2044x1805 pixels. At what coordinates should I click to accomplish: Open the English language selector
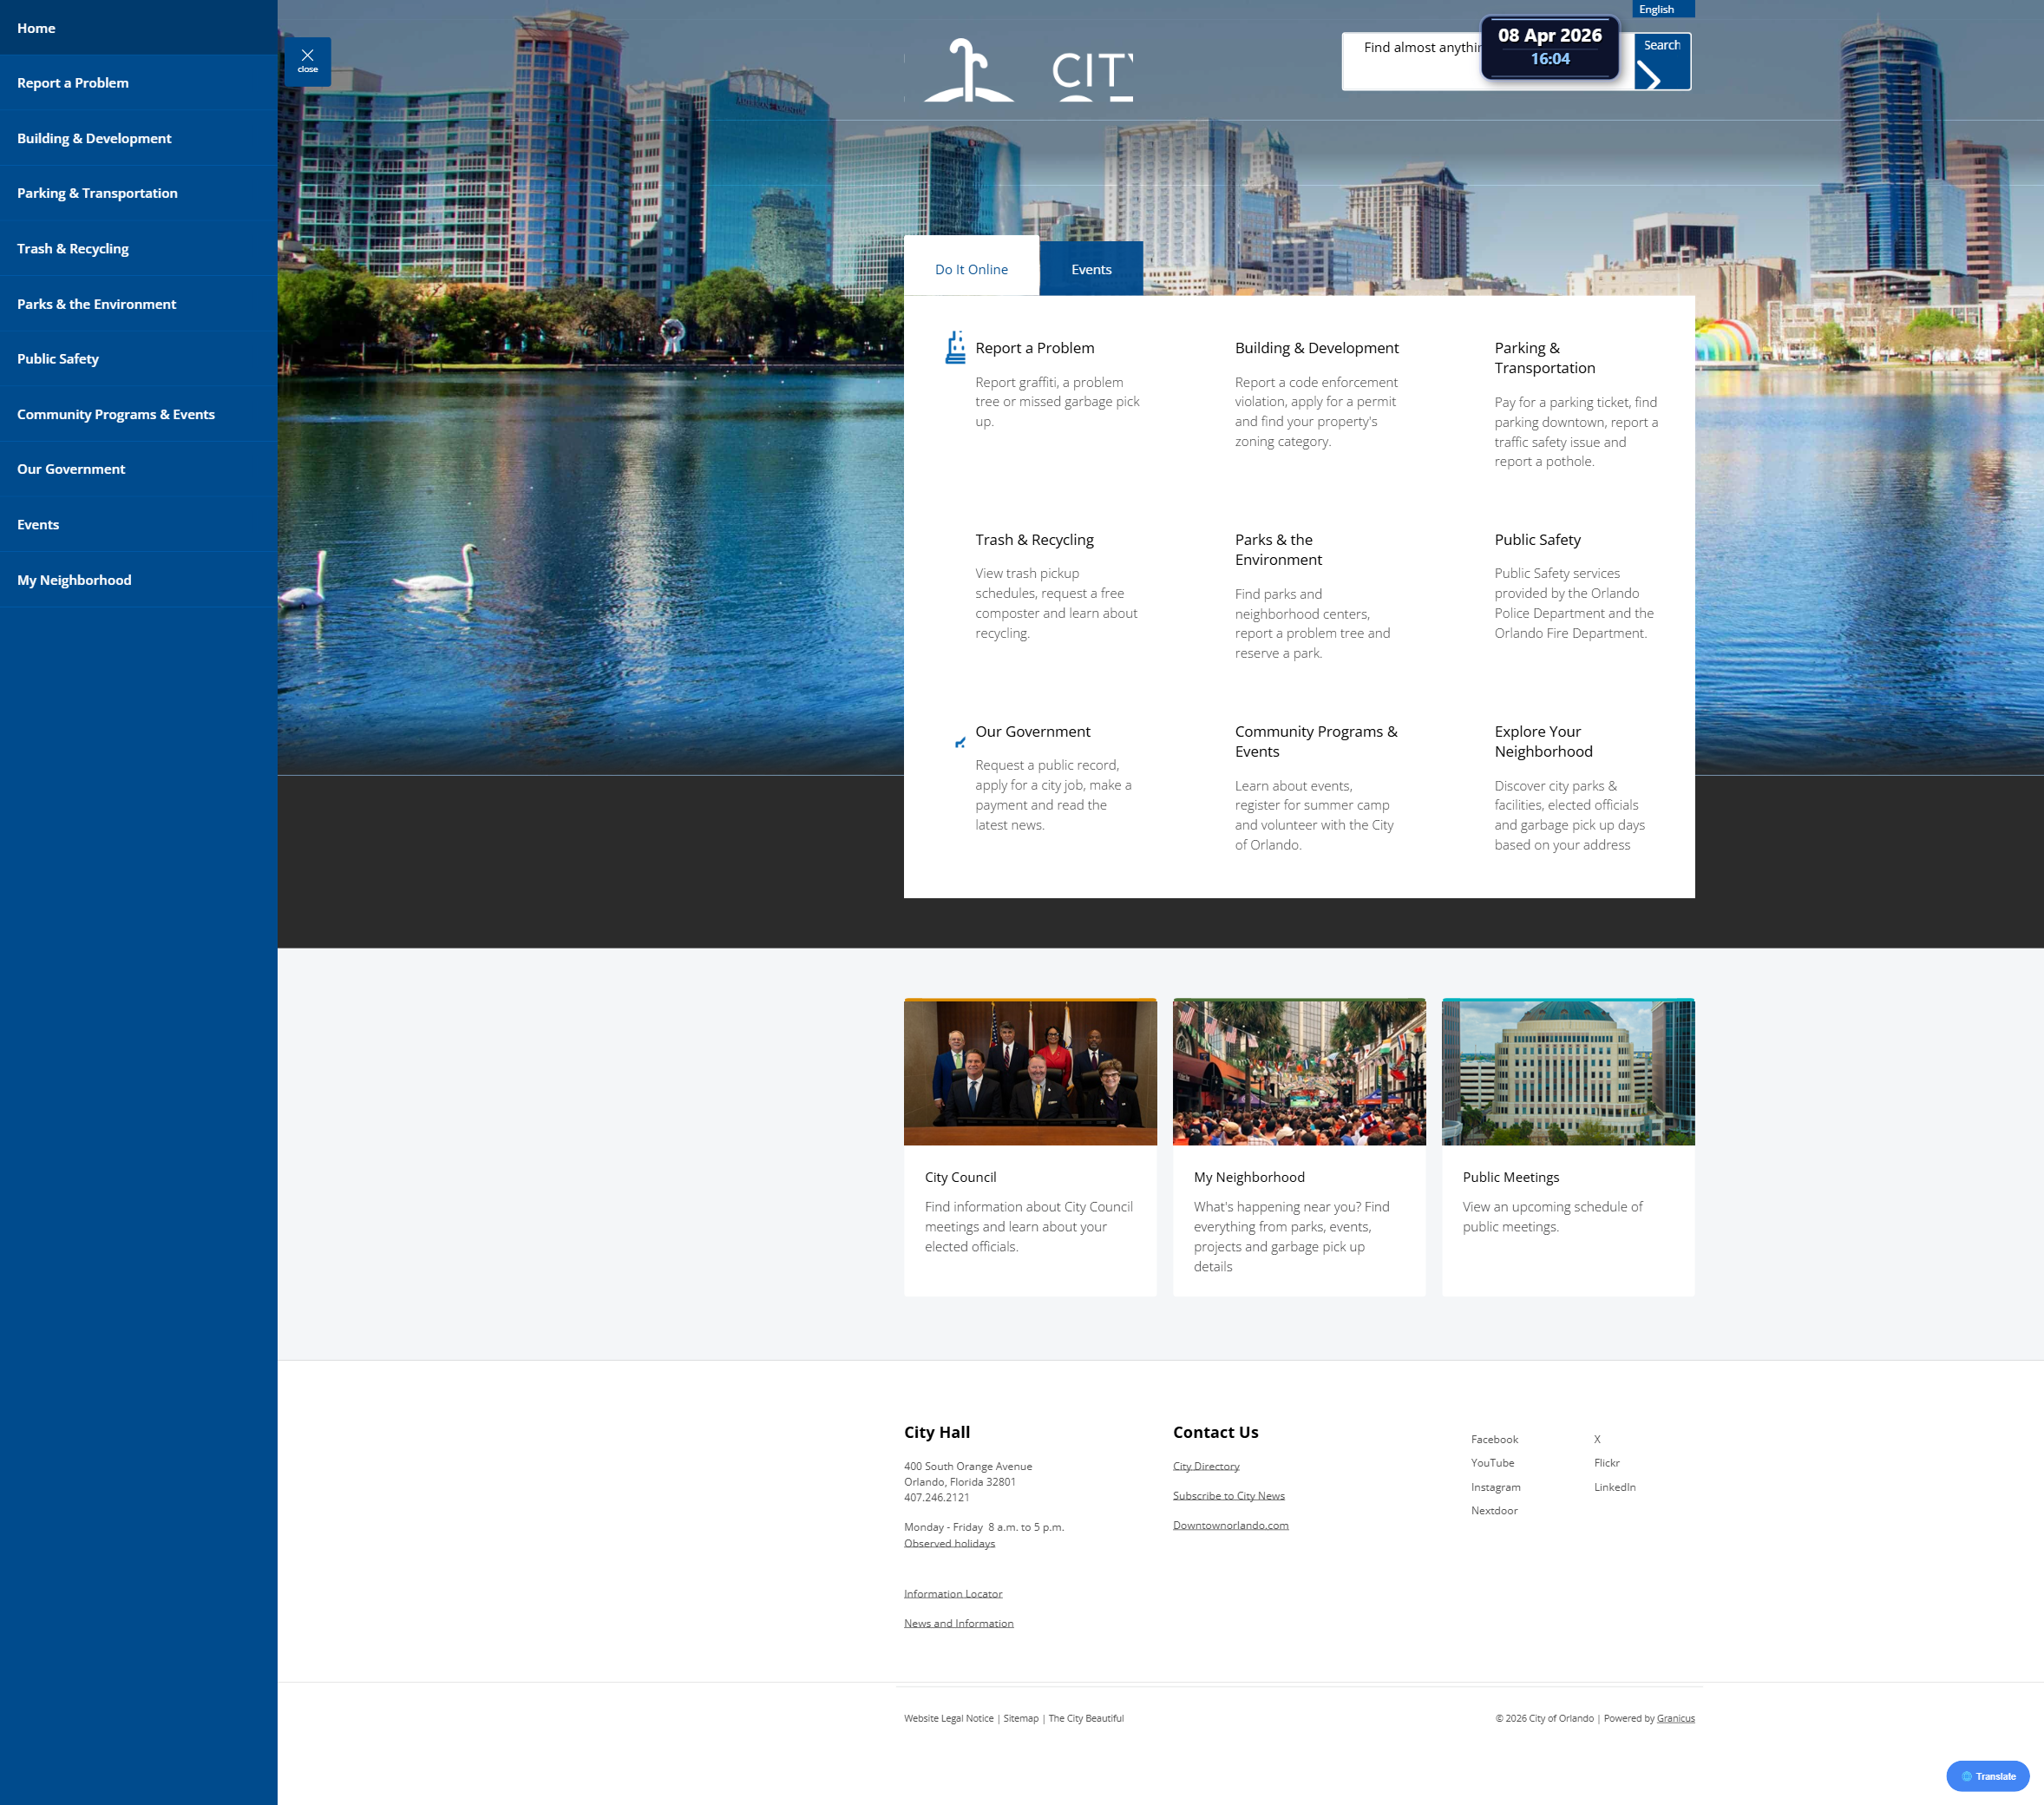[1662, 9]
